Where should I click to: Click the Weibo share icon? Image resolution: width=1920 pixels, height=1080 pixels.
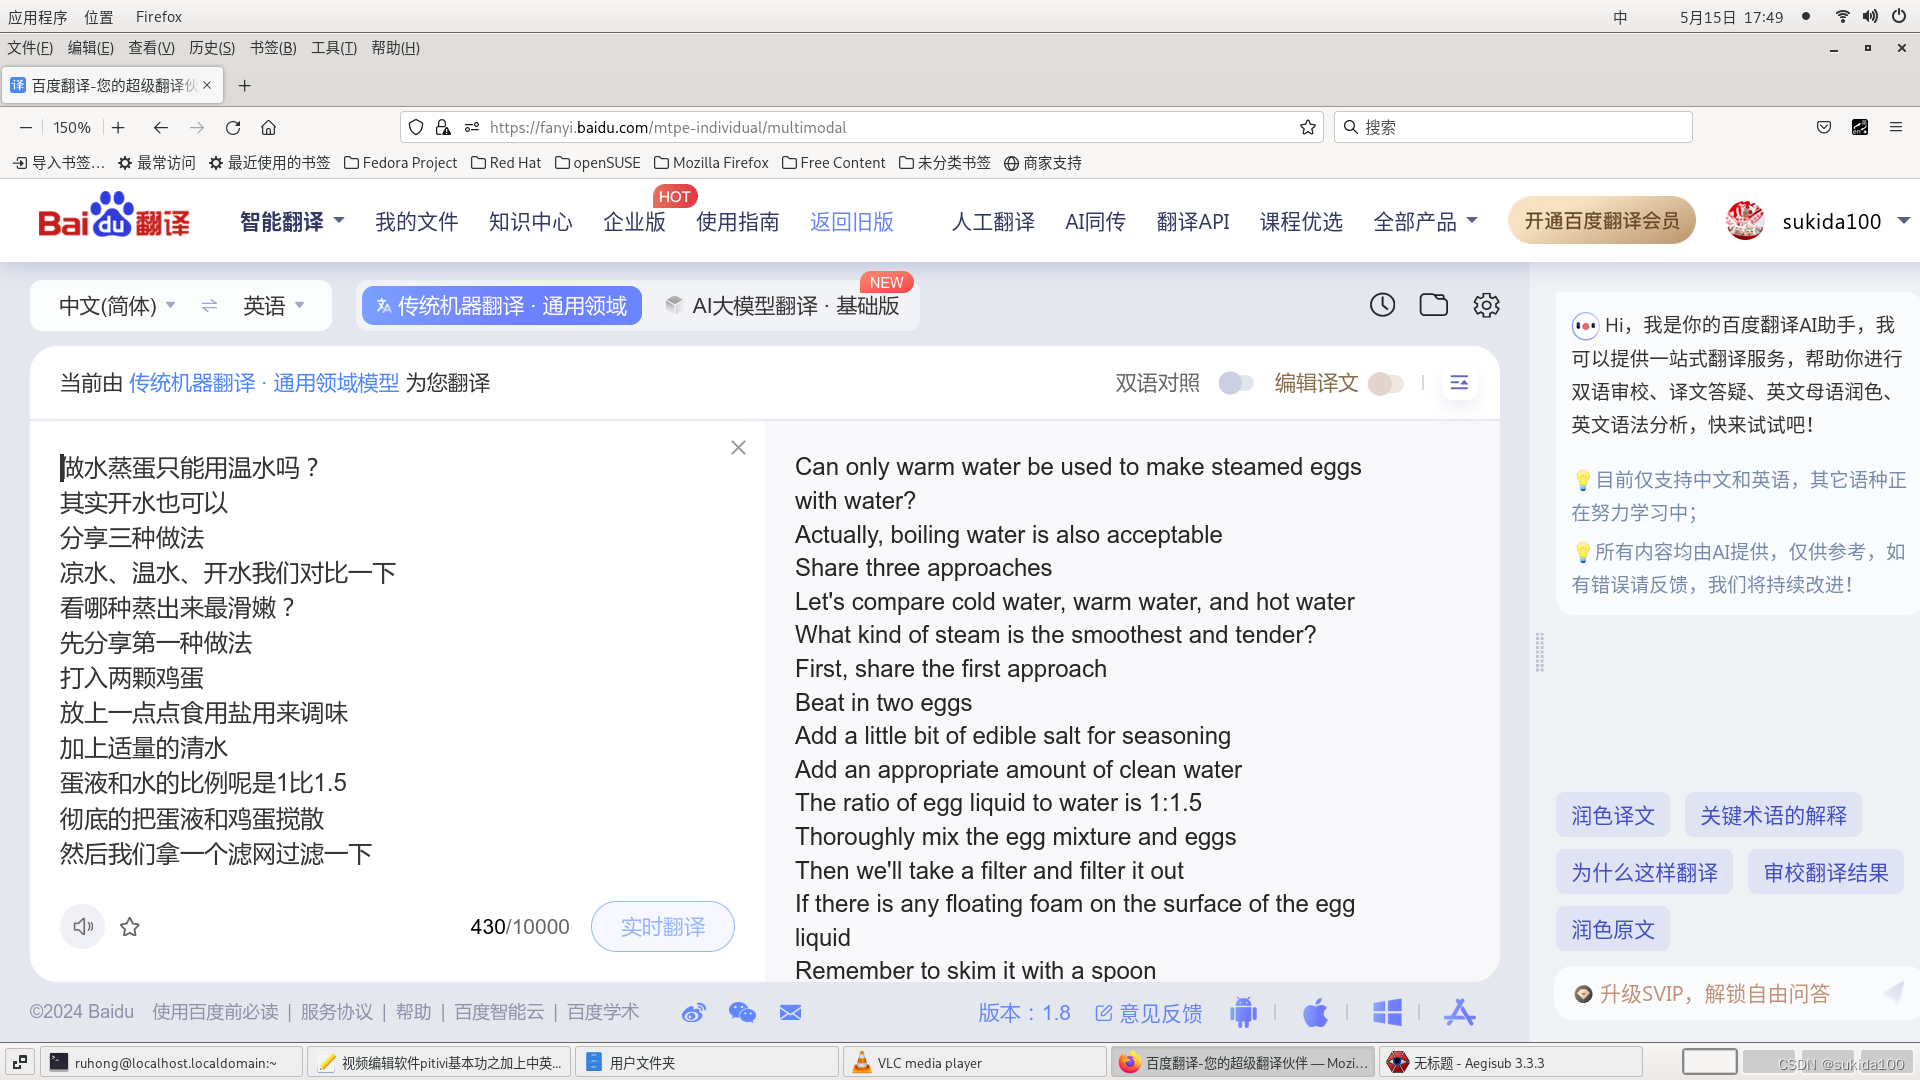693,1013
